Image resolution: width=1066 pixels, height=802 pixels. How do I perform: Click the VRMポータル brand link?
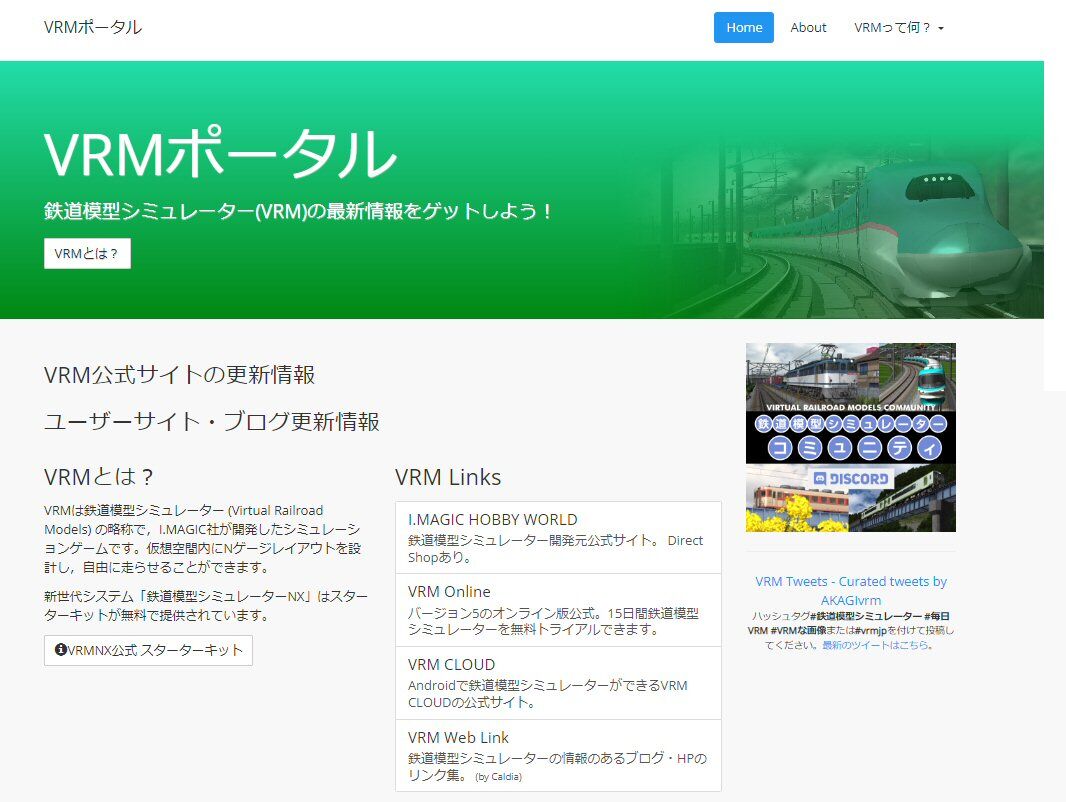tap(92, 27)
